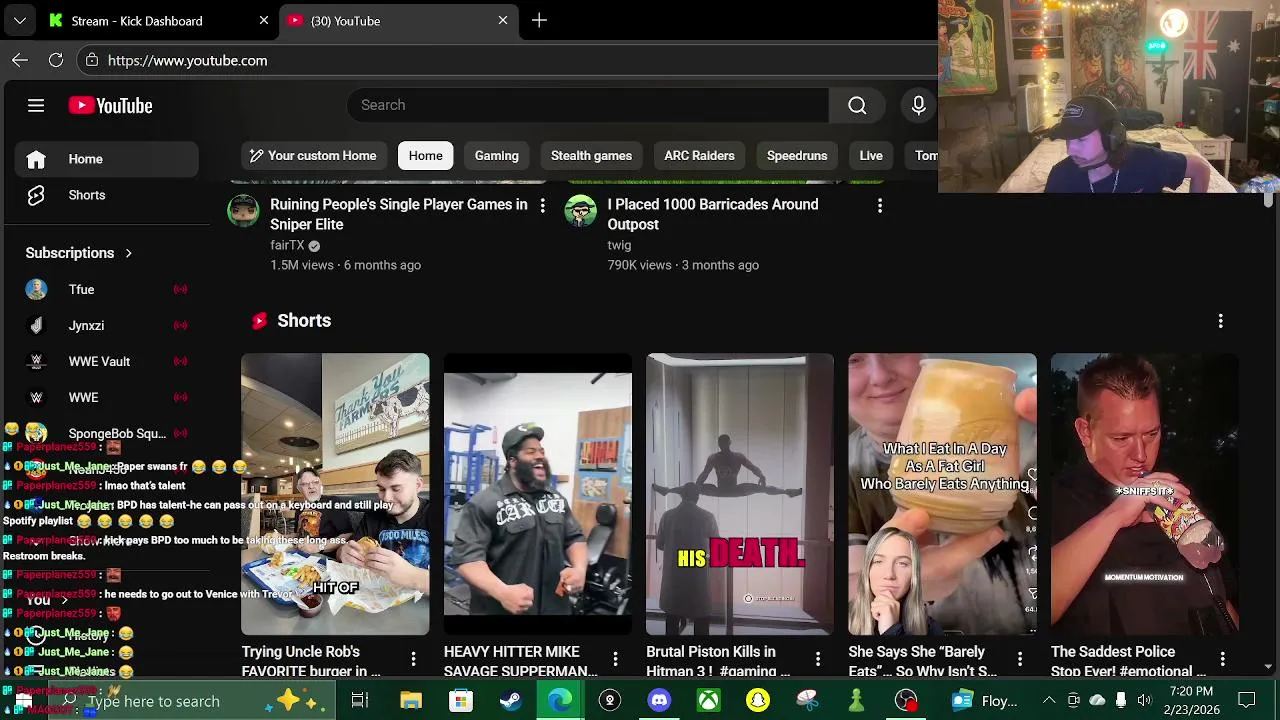Play Uncle Rob's burger short thumbnail
1280x720 pixels.
pos(335,494)
